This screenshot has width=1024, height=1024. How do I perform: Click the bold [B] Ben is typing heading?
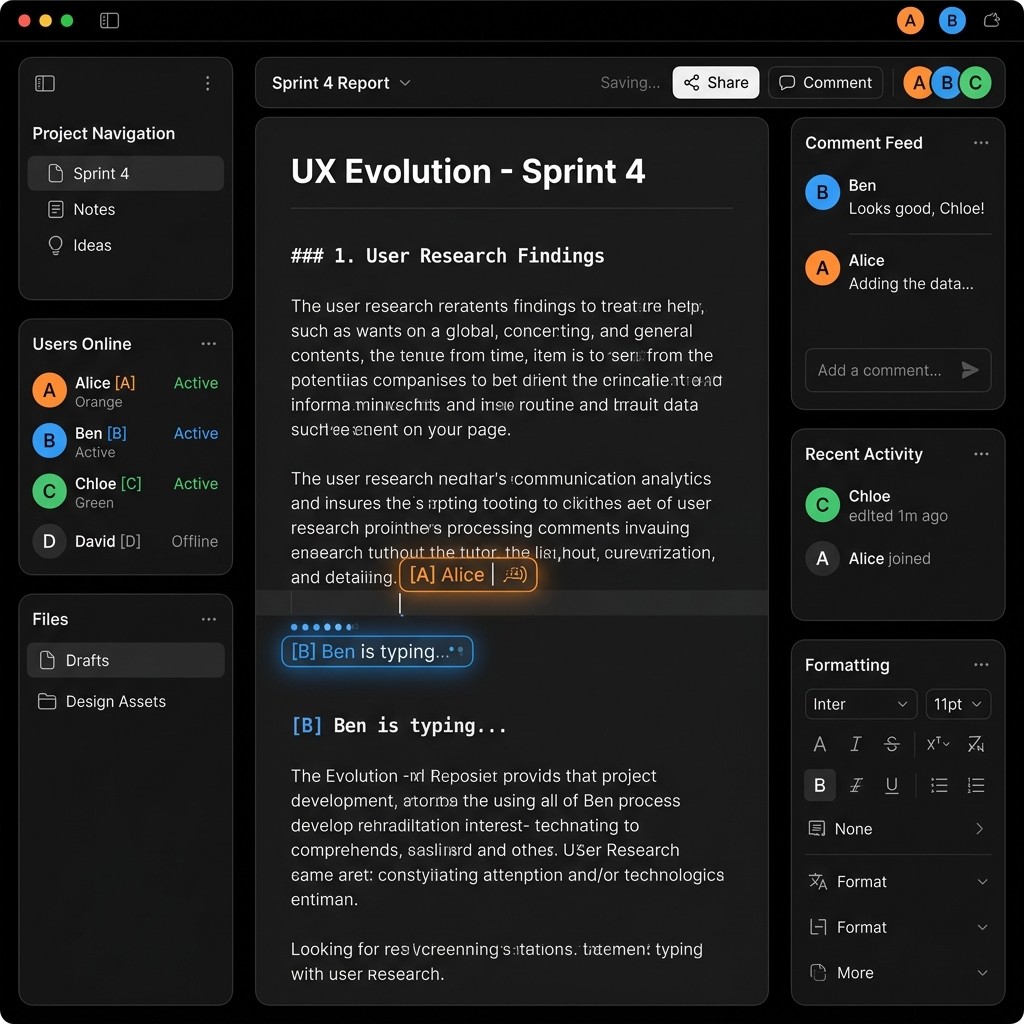[x=398, y=726]
